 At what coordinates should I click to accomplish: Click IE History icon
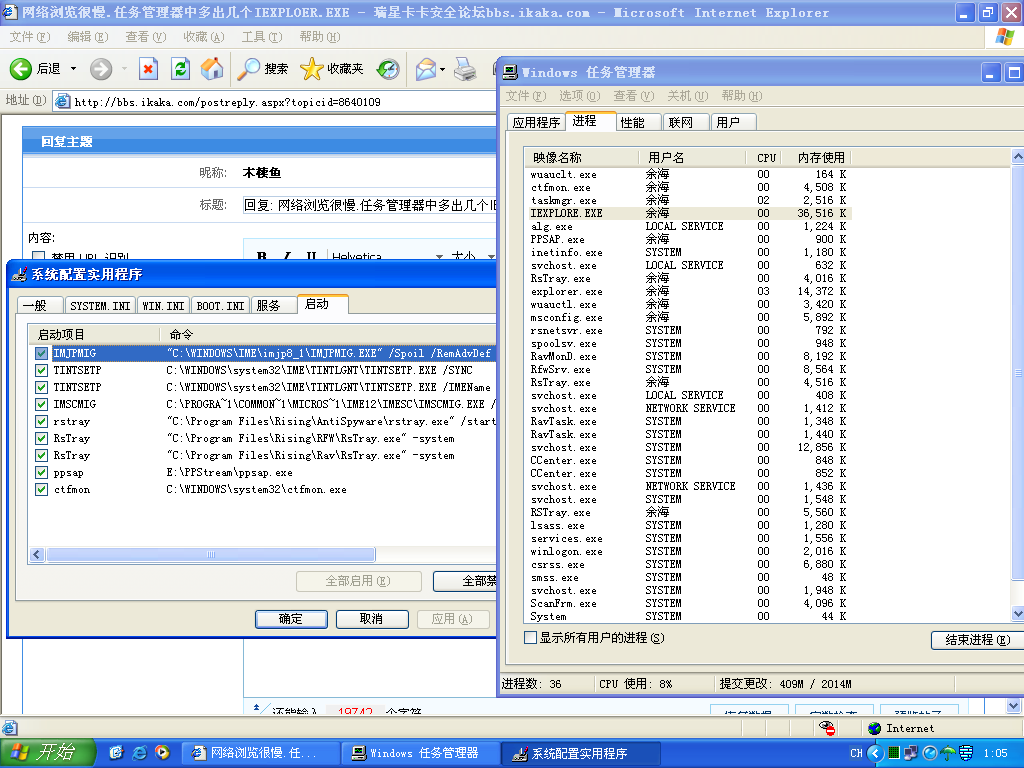(388, 69)
